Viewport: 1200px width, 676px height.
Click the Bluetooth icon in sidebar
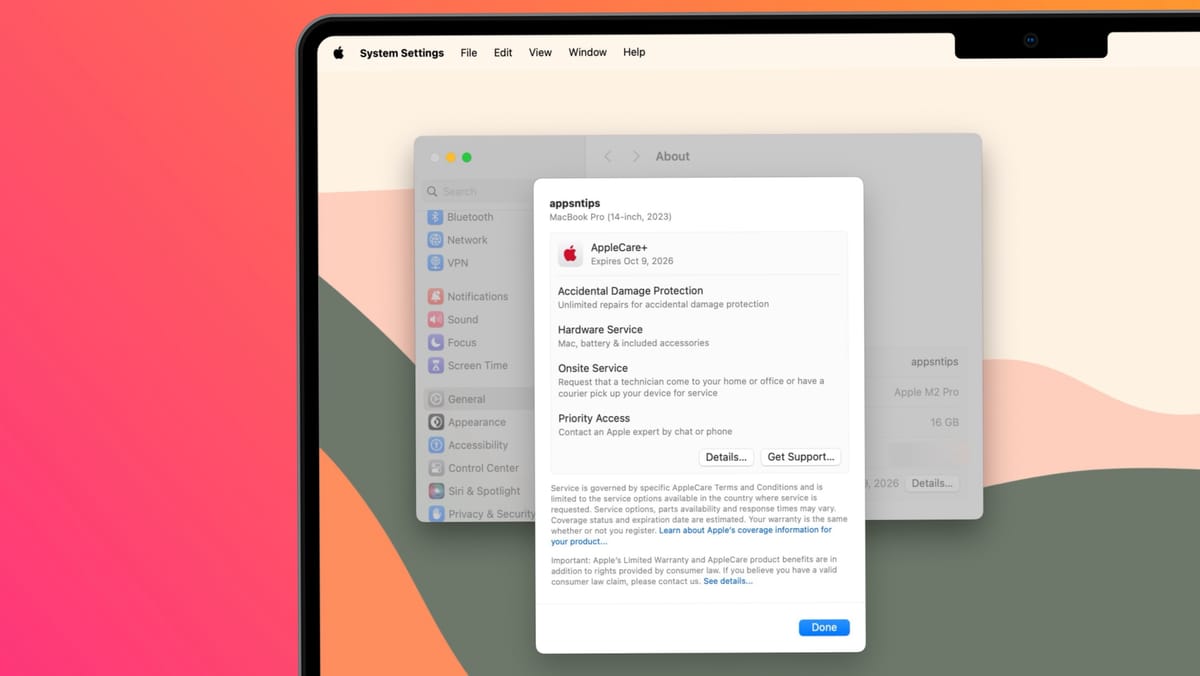436,217
